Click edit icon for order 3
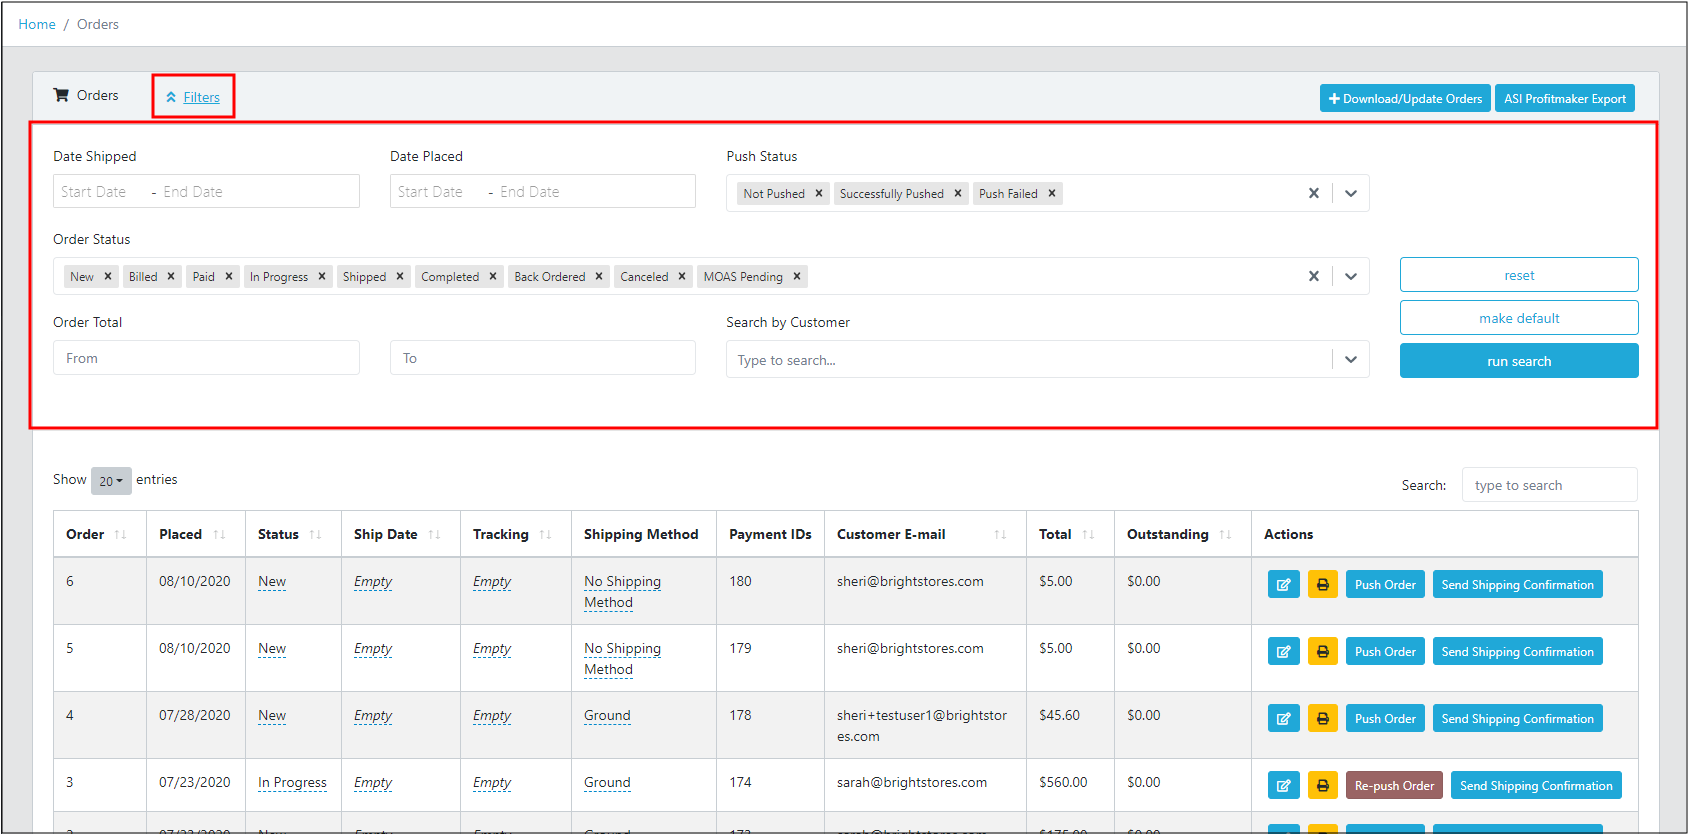 tap(1284, 786)
